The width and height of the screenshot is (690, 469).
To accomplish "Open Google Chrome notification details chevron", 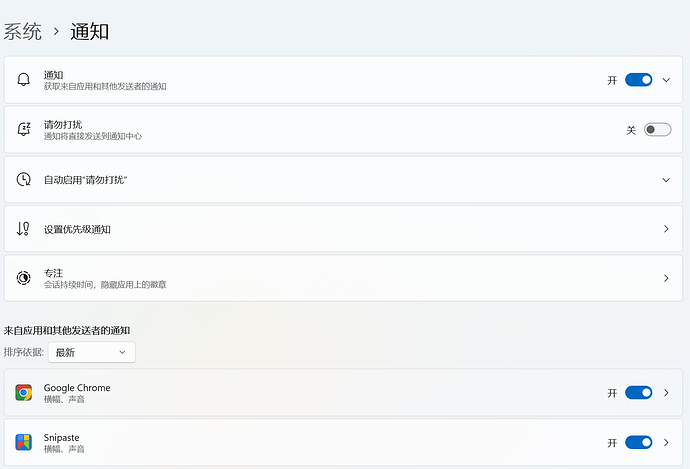I will (666, 392).
